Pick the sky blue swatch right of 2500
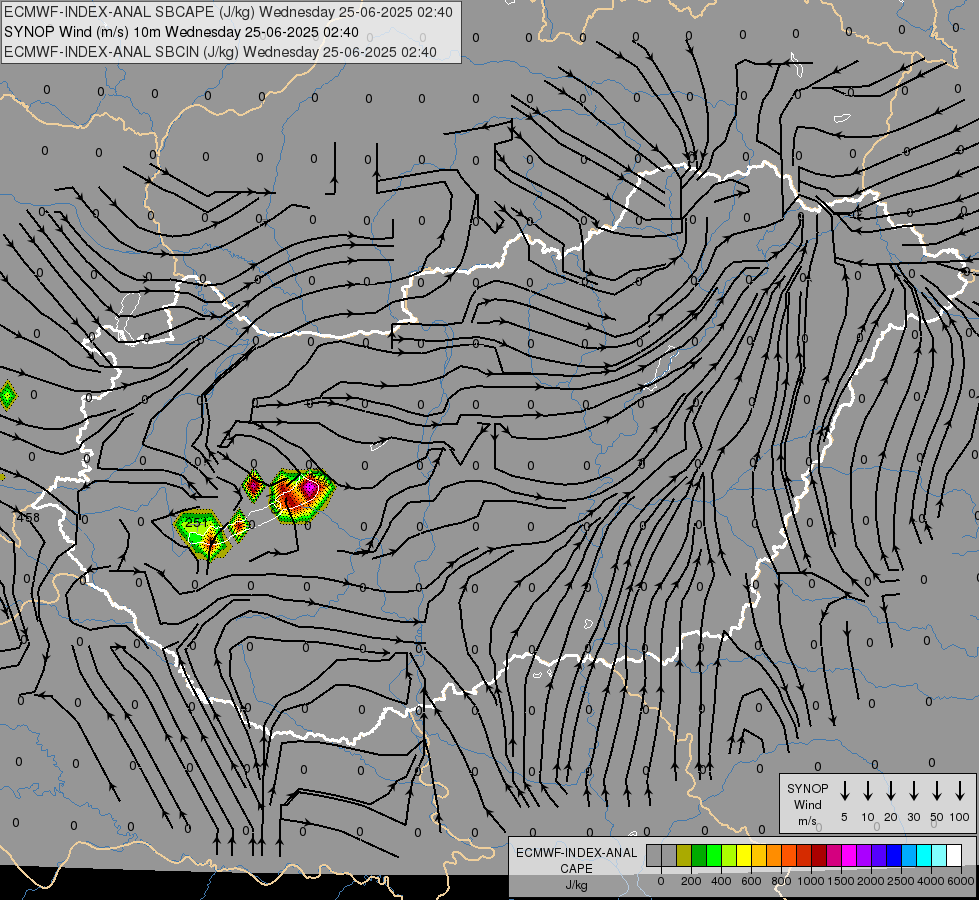979x900 pixels. click(x=908, y=855)
